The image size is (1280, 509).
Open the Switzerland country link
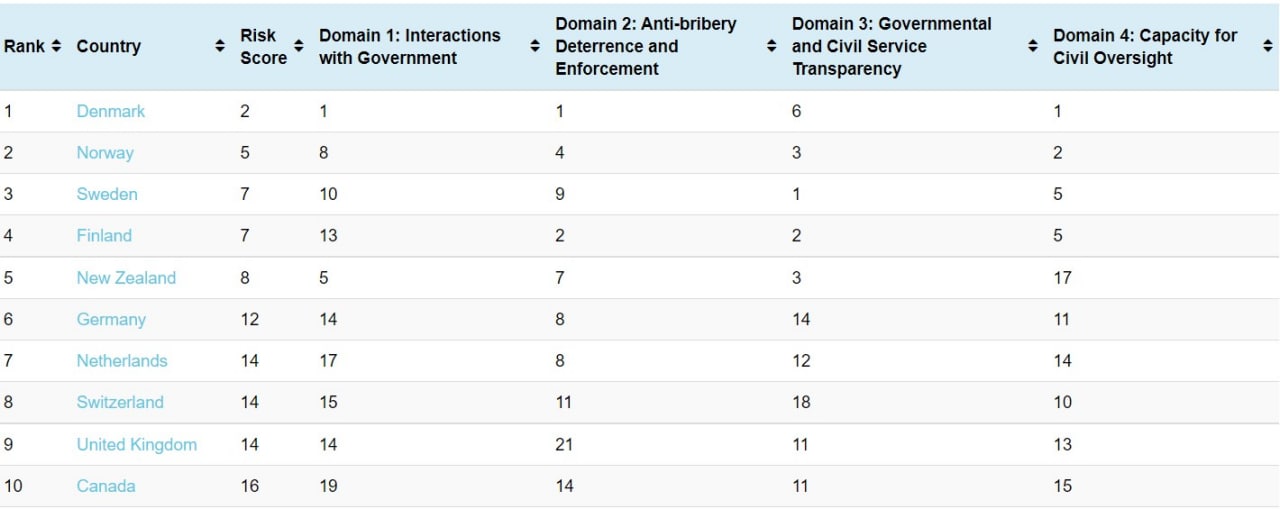(x=120, y=402)
